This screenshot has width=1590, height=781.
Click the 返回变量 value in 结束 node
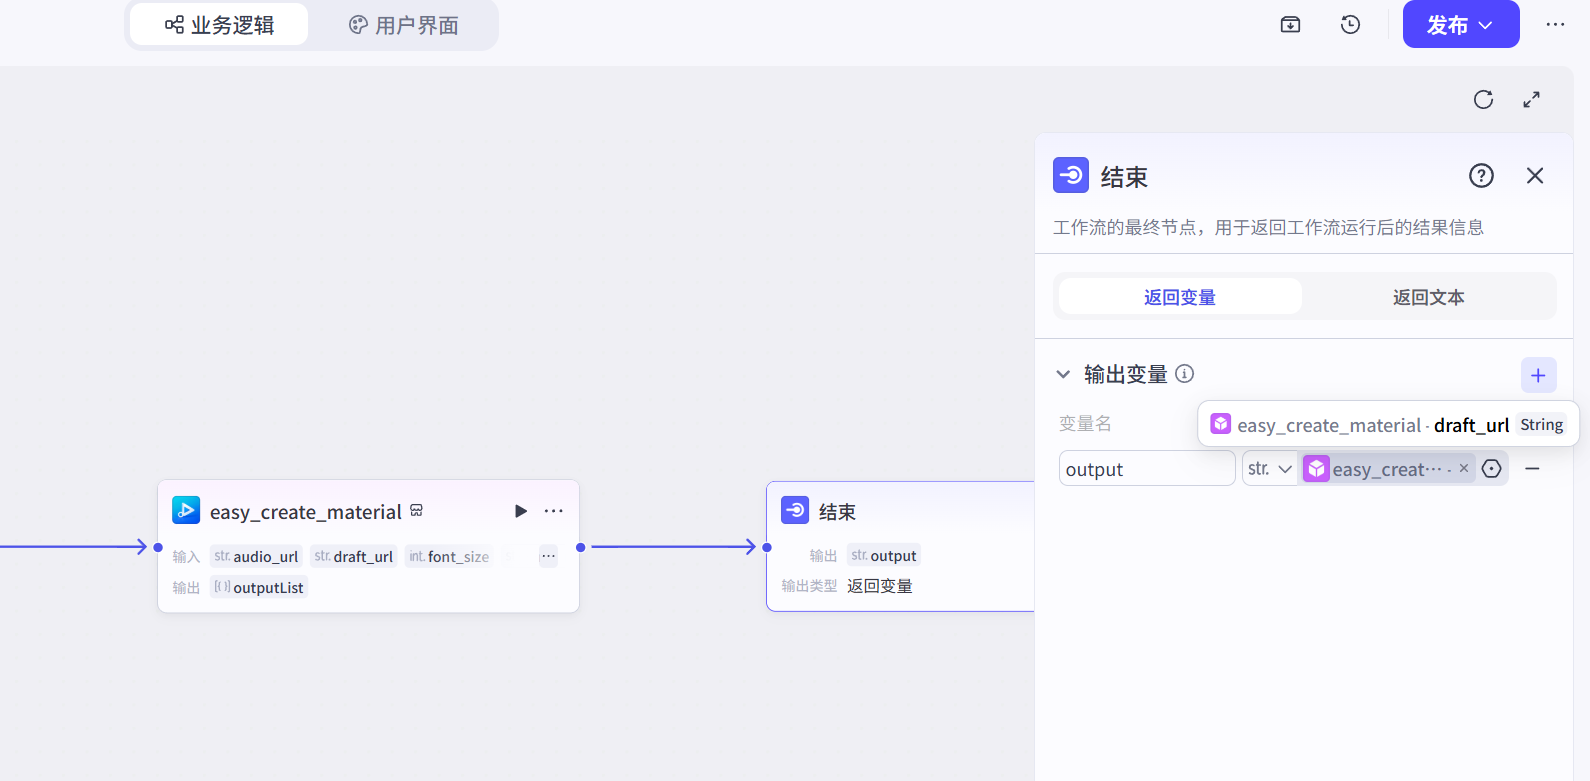(880, 586)
